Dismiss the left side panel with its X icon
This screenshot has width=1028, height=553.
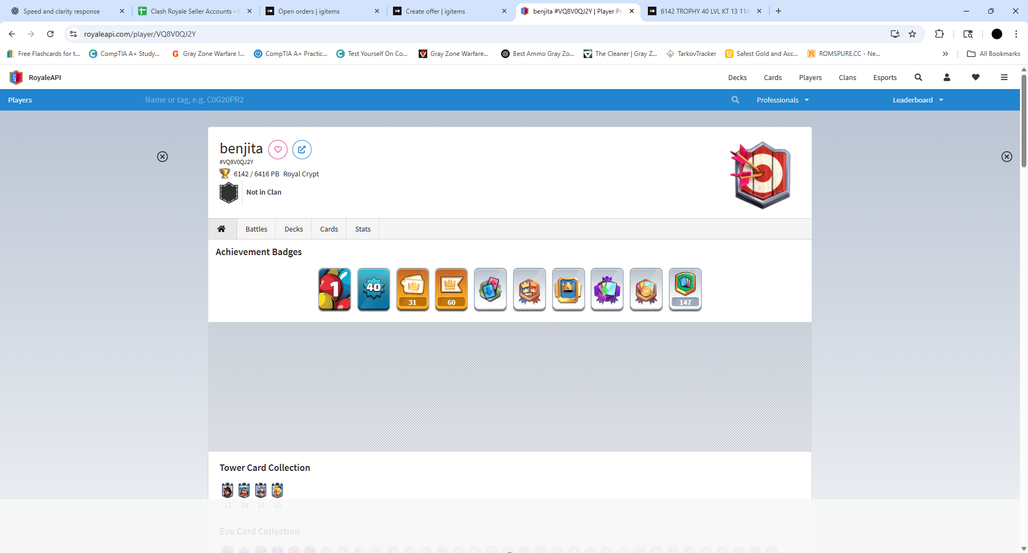(x=163, y=157)
